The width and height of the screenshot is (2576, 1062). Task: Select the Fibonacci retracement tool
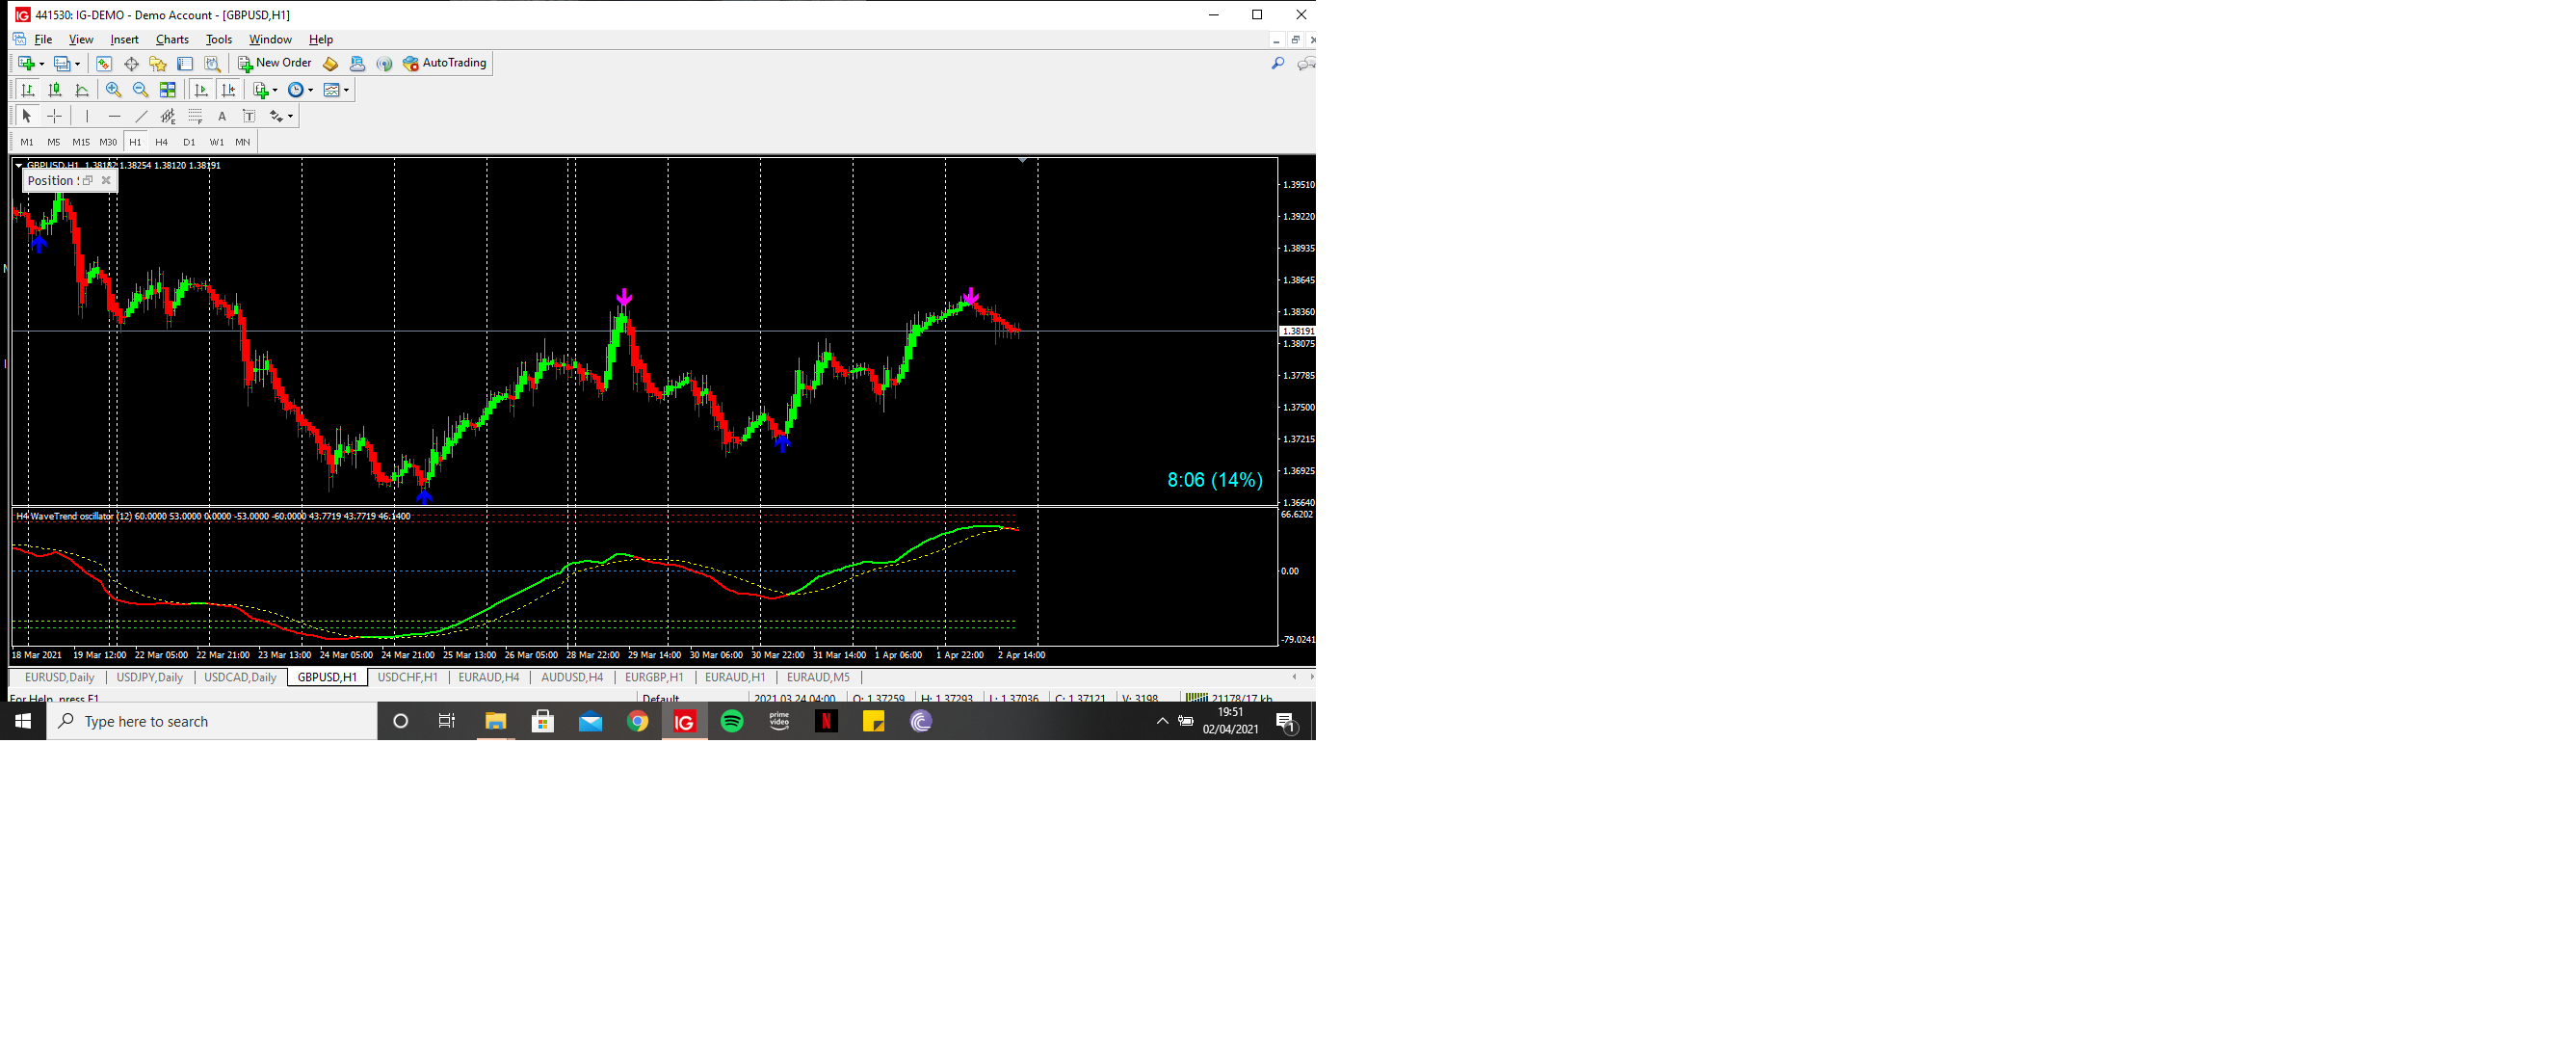click(195, 116)
